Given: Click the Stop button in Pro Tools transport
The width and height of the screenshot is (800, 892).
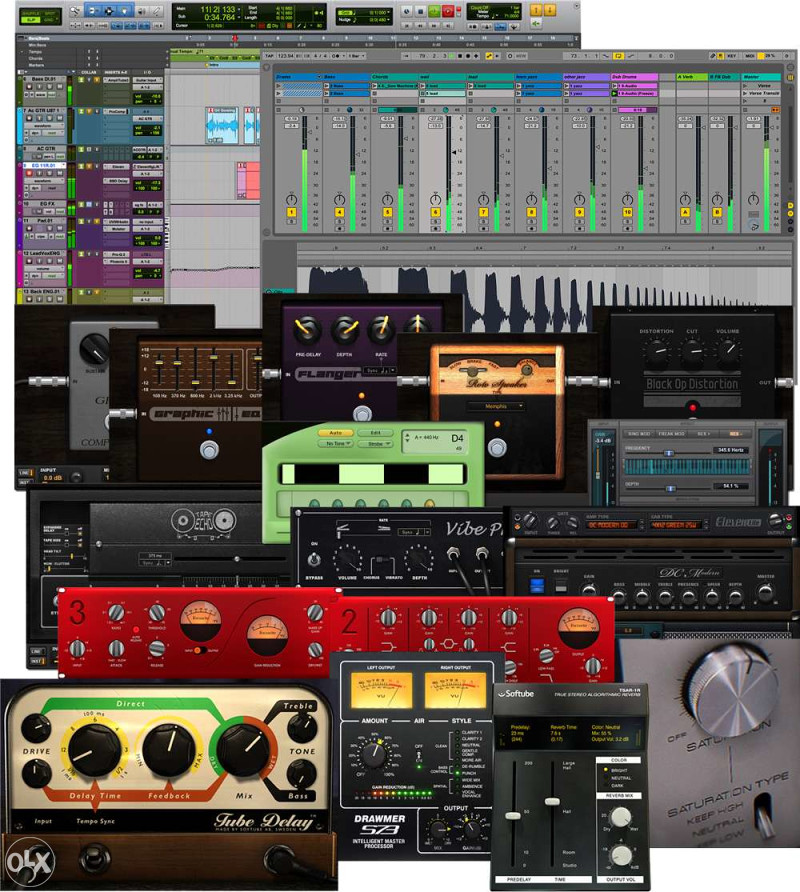Looking at the screenshot, I should click(x=420, y=11).
